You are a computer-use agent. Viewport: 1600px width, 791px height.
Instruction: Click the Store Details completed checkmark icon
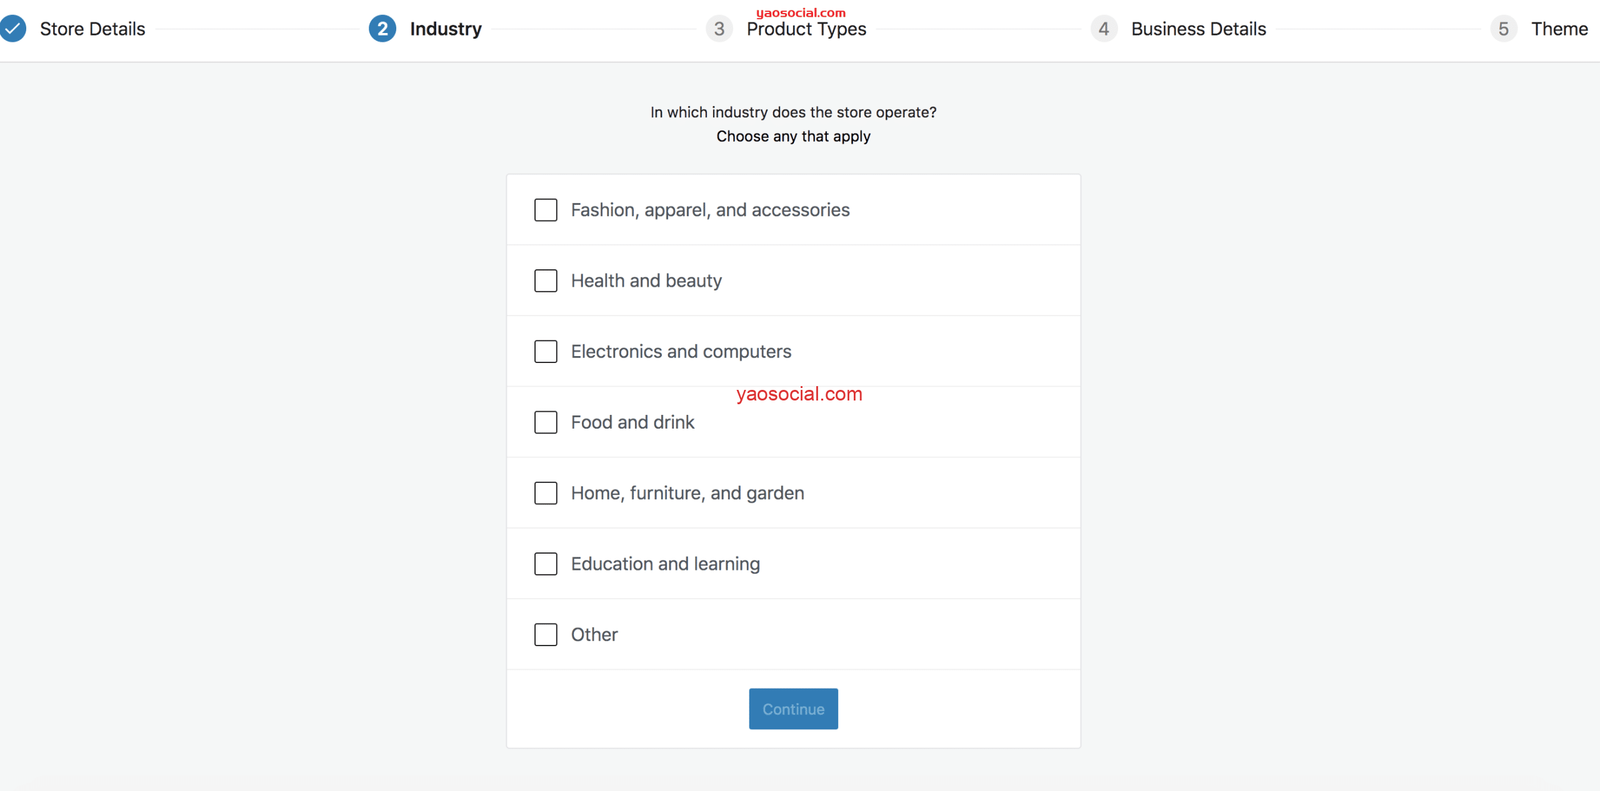pos(13,29)
